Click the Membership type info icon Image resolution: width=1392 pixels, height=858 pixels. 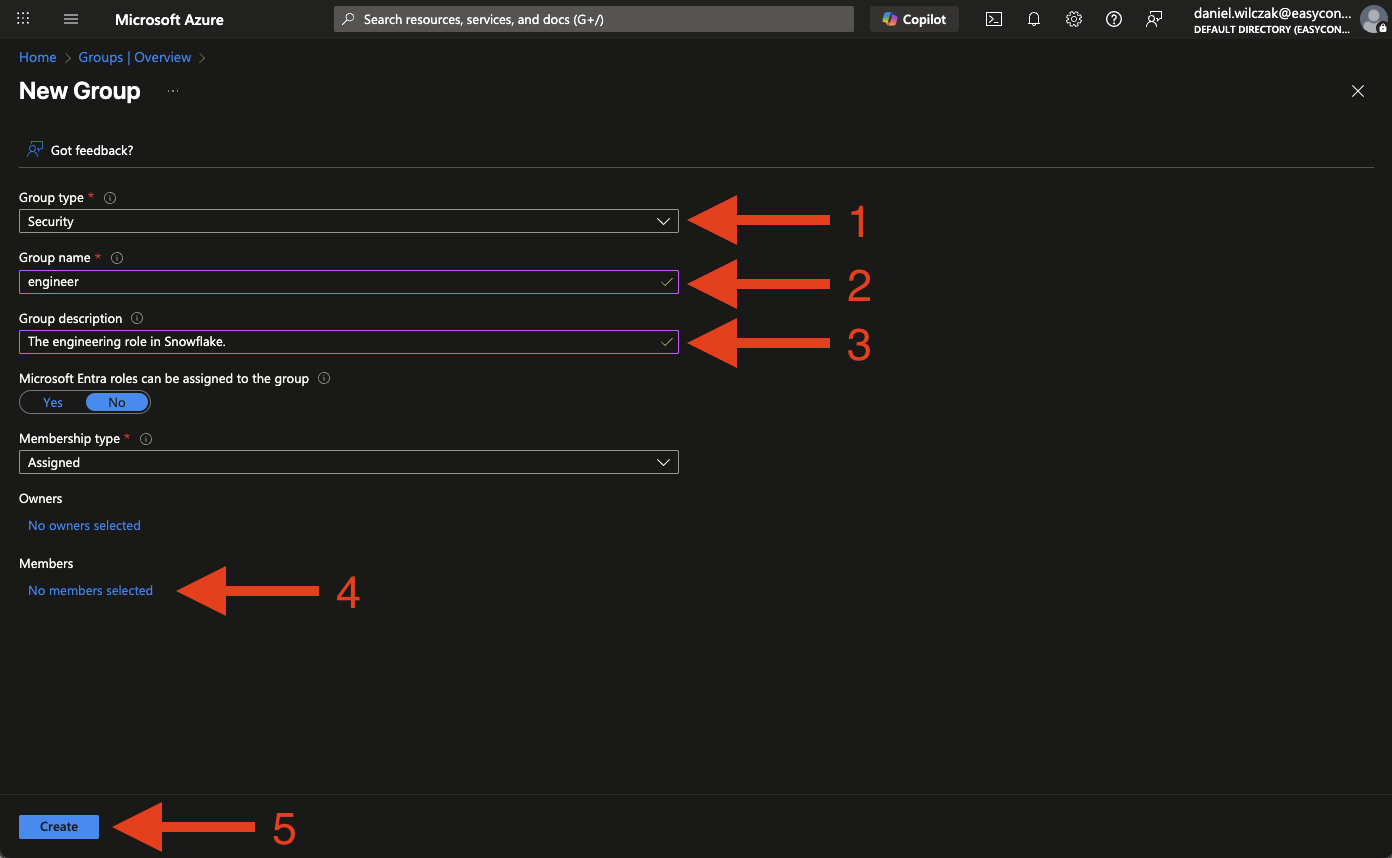tap(146, 439)
